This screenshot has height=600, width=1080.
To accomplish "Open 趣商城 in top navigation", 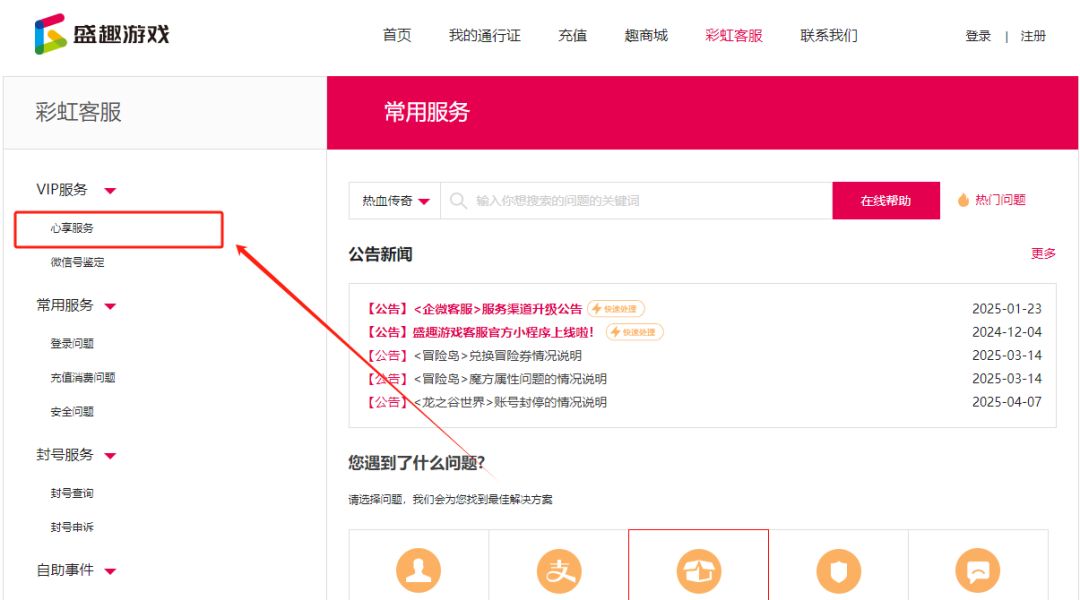I will pyautogui.click(x=645, y=35).
